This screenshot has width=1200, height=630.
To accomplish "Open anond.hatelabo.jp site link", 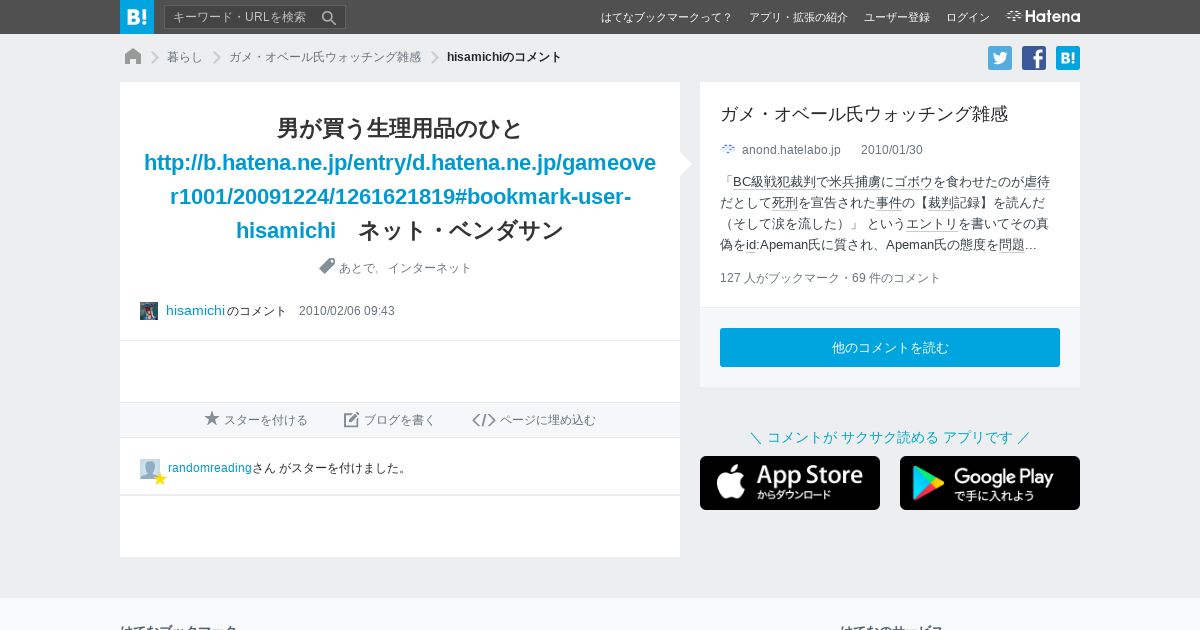I will [x=791, y=150].
